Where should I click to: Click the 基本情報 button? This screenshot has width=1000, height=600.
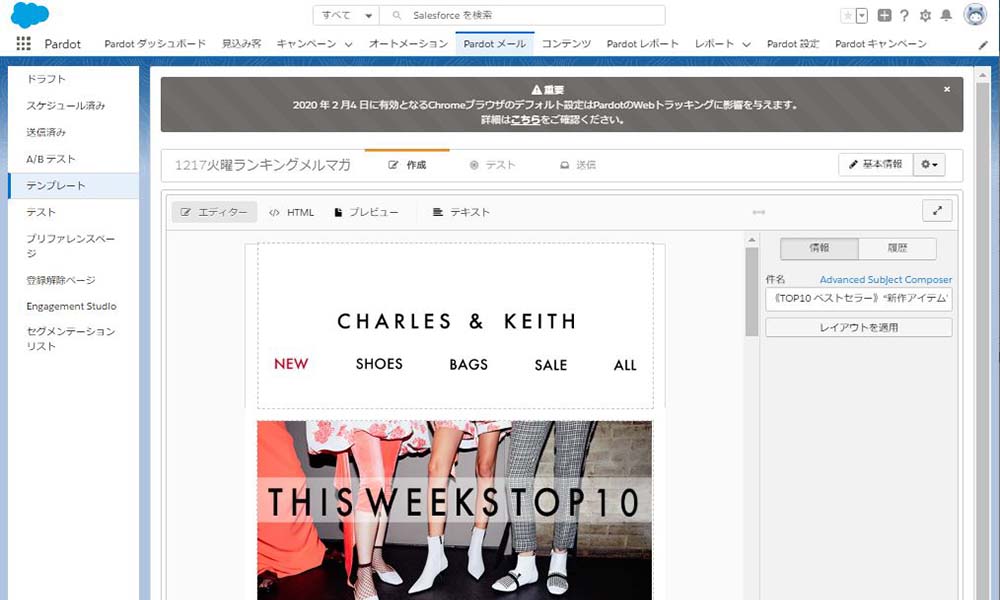pos(876,165)
